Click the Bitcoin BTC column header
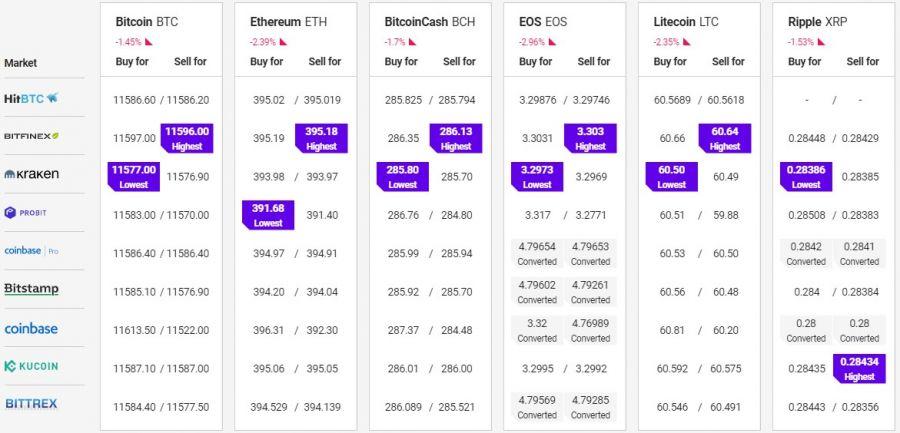 147,22
